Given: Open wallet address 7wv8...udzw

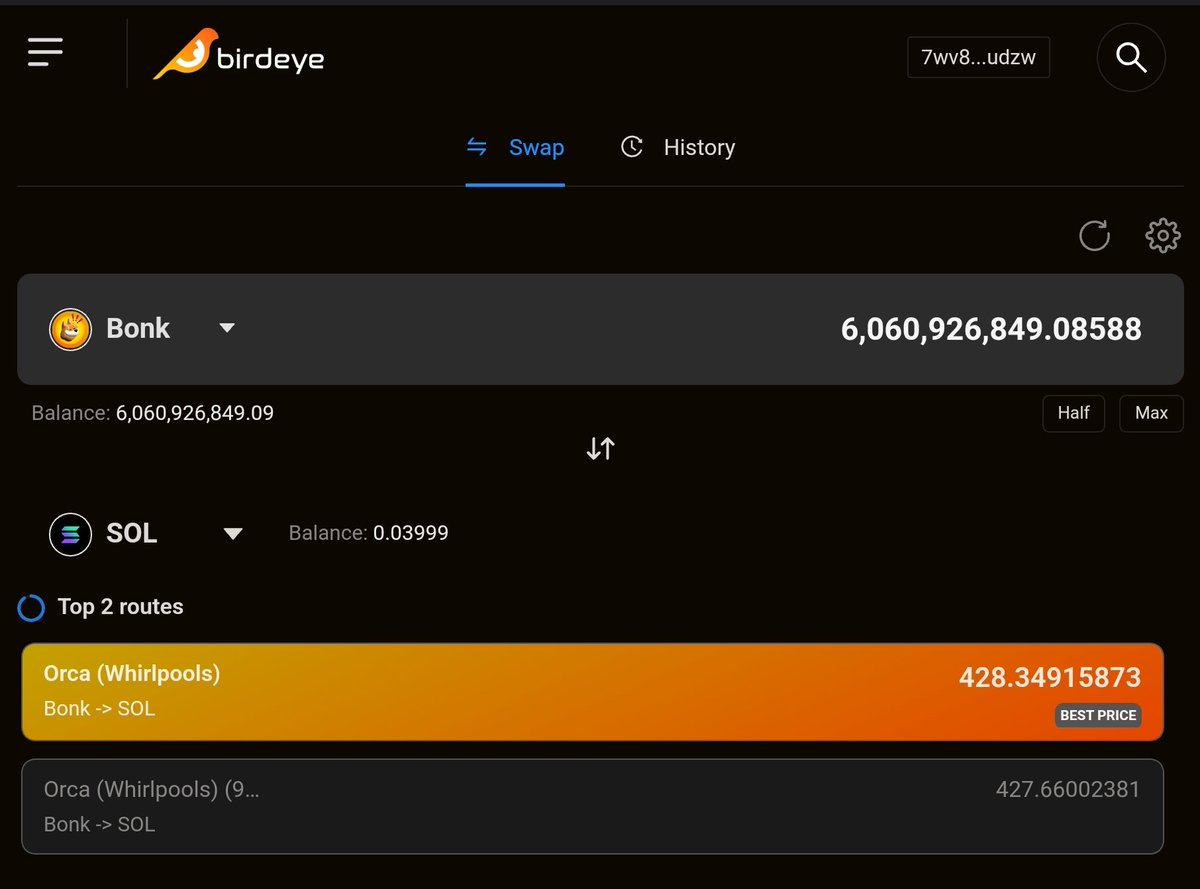Looking at the screenshot, I should [978, 58].
